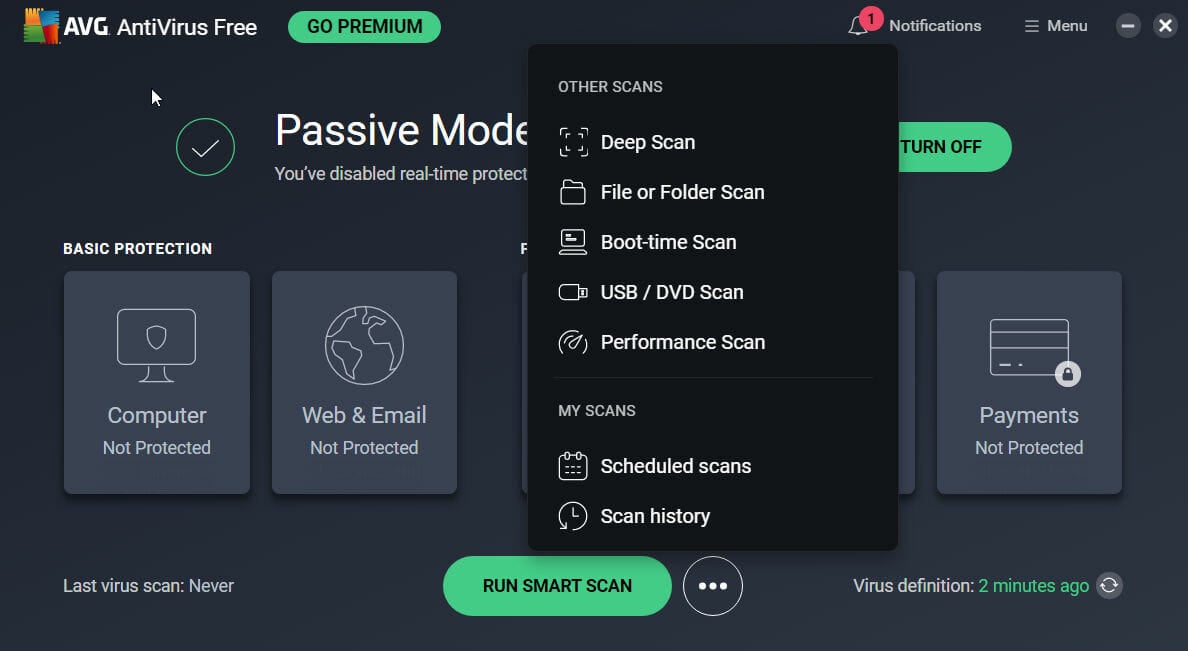
Task: Click the Boot-time Scan laptop icon
Action: pyautogui.click(x=573, y=242)
